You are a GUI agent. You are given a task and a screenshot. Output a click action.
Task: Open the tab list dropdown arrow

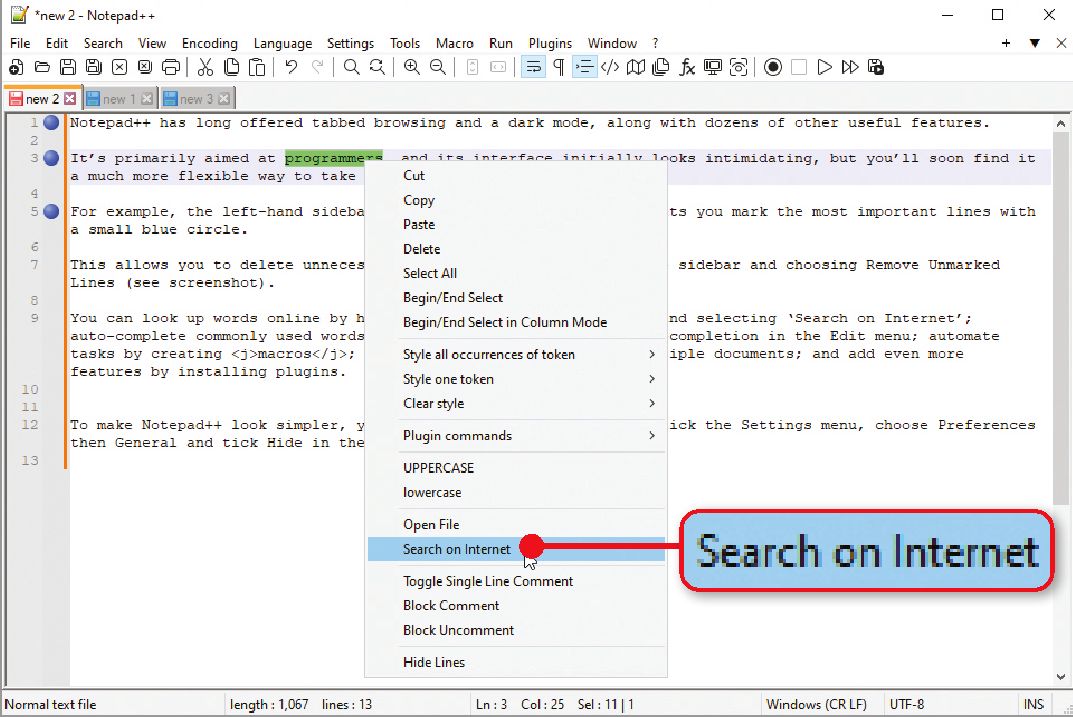click(1035, 43)
